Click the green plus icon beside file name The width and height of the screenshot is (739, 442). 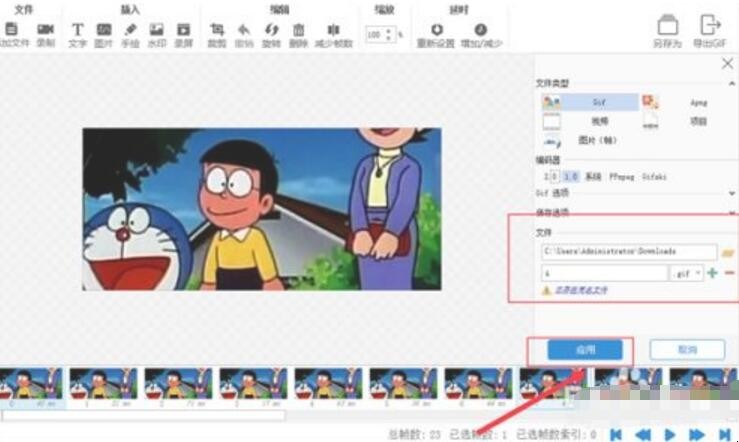click(x=712, y=273)
